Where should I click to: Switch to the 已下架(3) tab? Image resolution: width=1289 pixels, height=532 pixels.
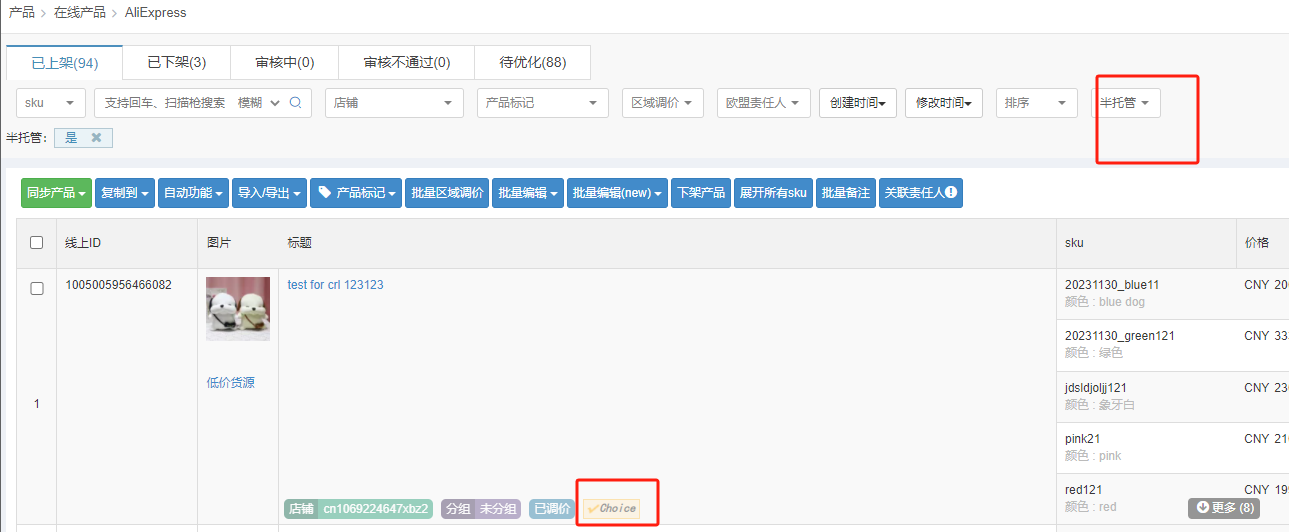(x=176, y=62)
